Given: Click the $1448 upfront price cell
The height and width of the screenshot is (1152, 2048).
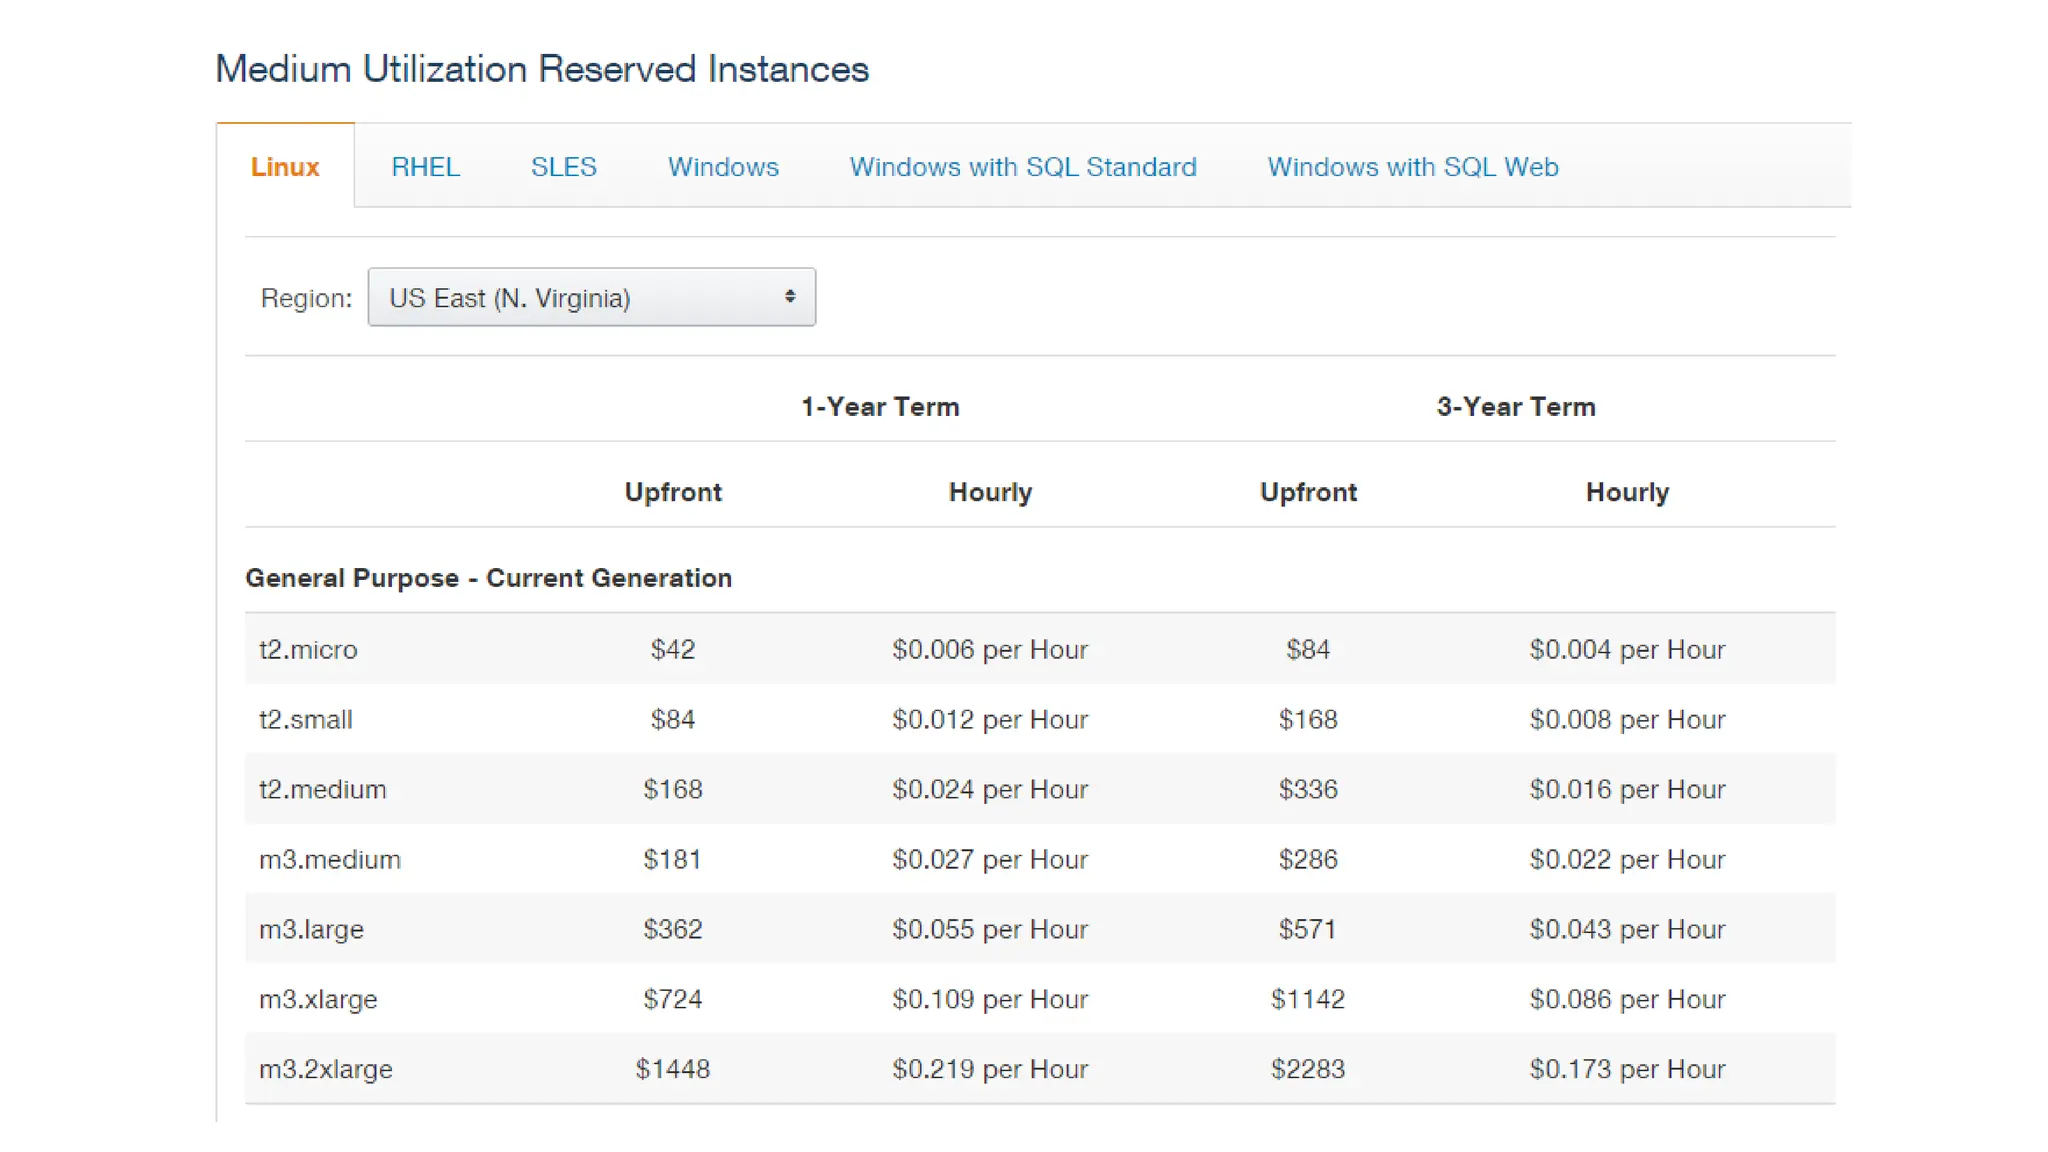Looking at the screenshot, I should point(672,1070).
